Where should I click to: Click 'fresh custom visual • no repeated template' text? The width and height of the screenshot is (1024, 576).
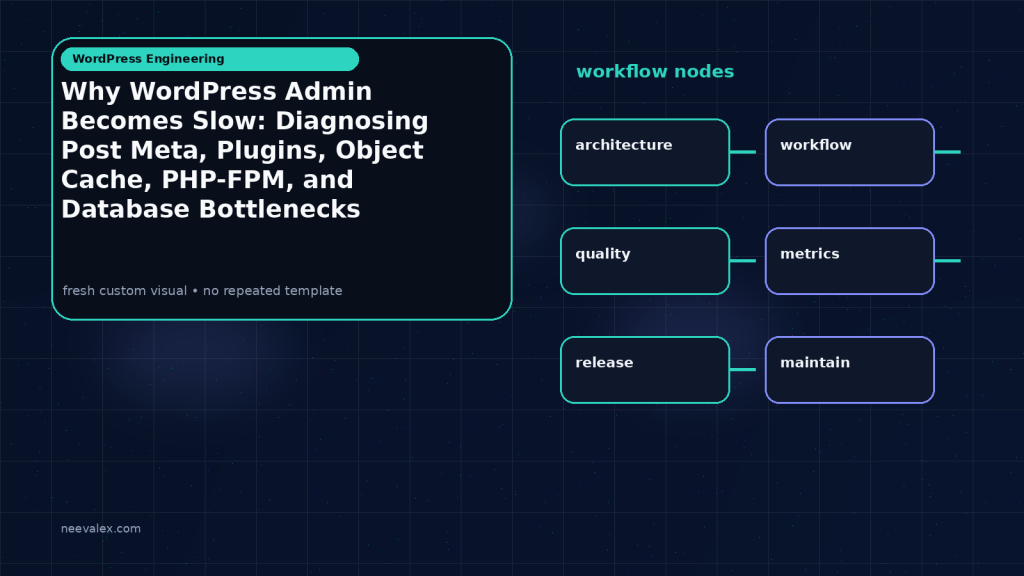tap(202, 291)
